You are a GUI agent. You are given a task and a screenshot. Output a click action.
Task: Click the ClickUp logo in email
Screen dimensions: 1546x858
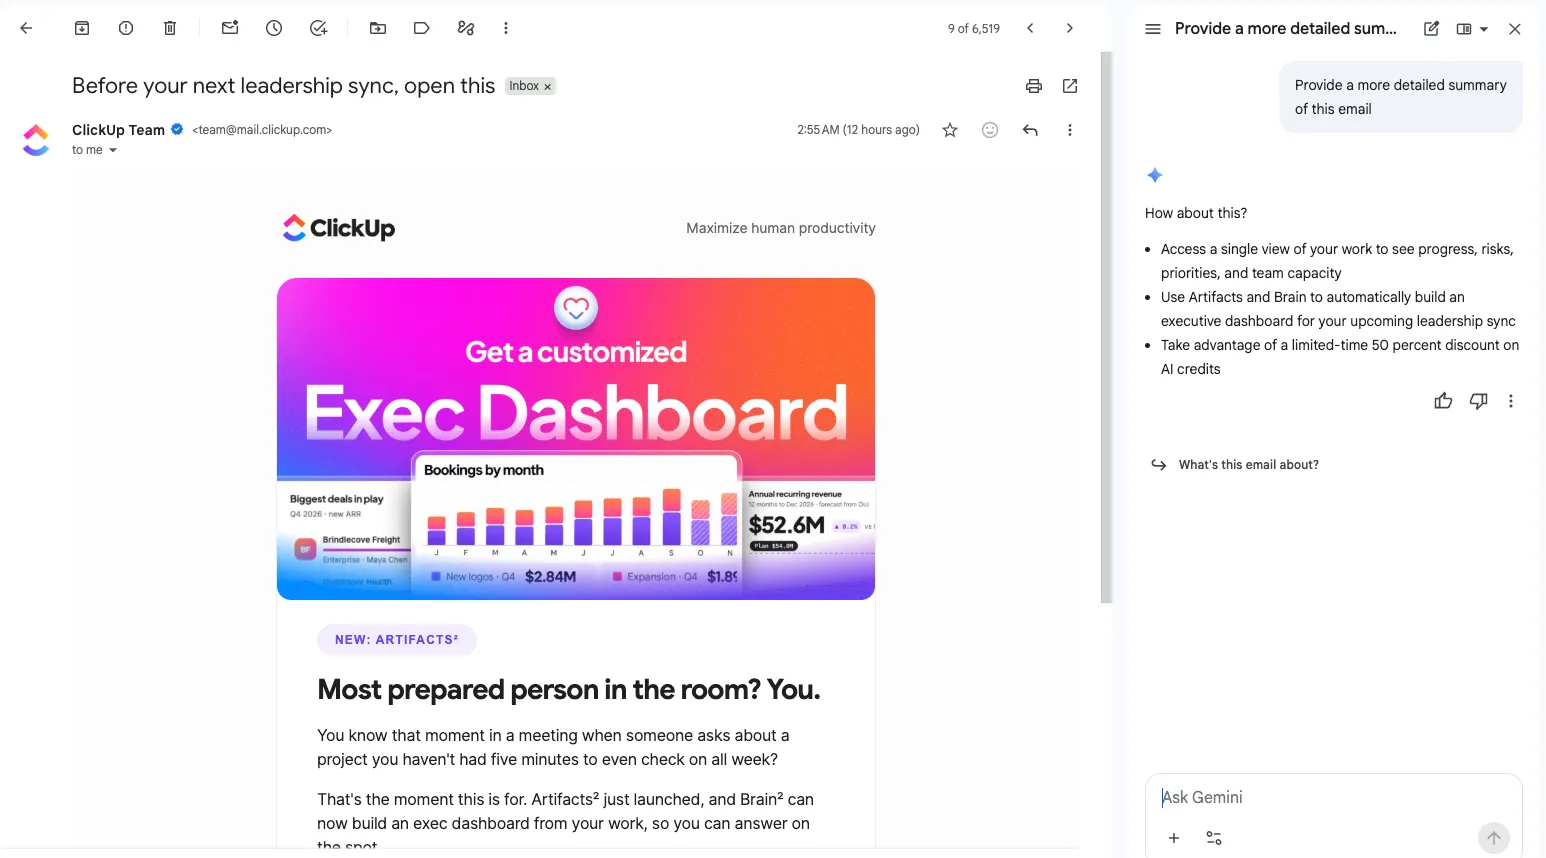pos(339,228)
